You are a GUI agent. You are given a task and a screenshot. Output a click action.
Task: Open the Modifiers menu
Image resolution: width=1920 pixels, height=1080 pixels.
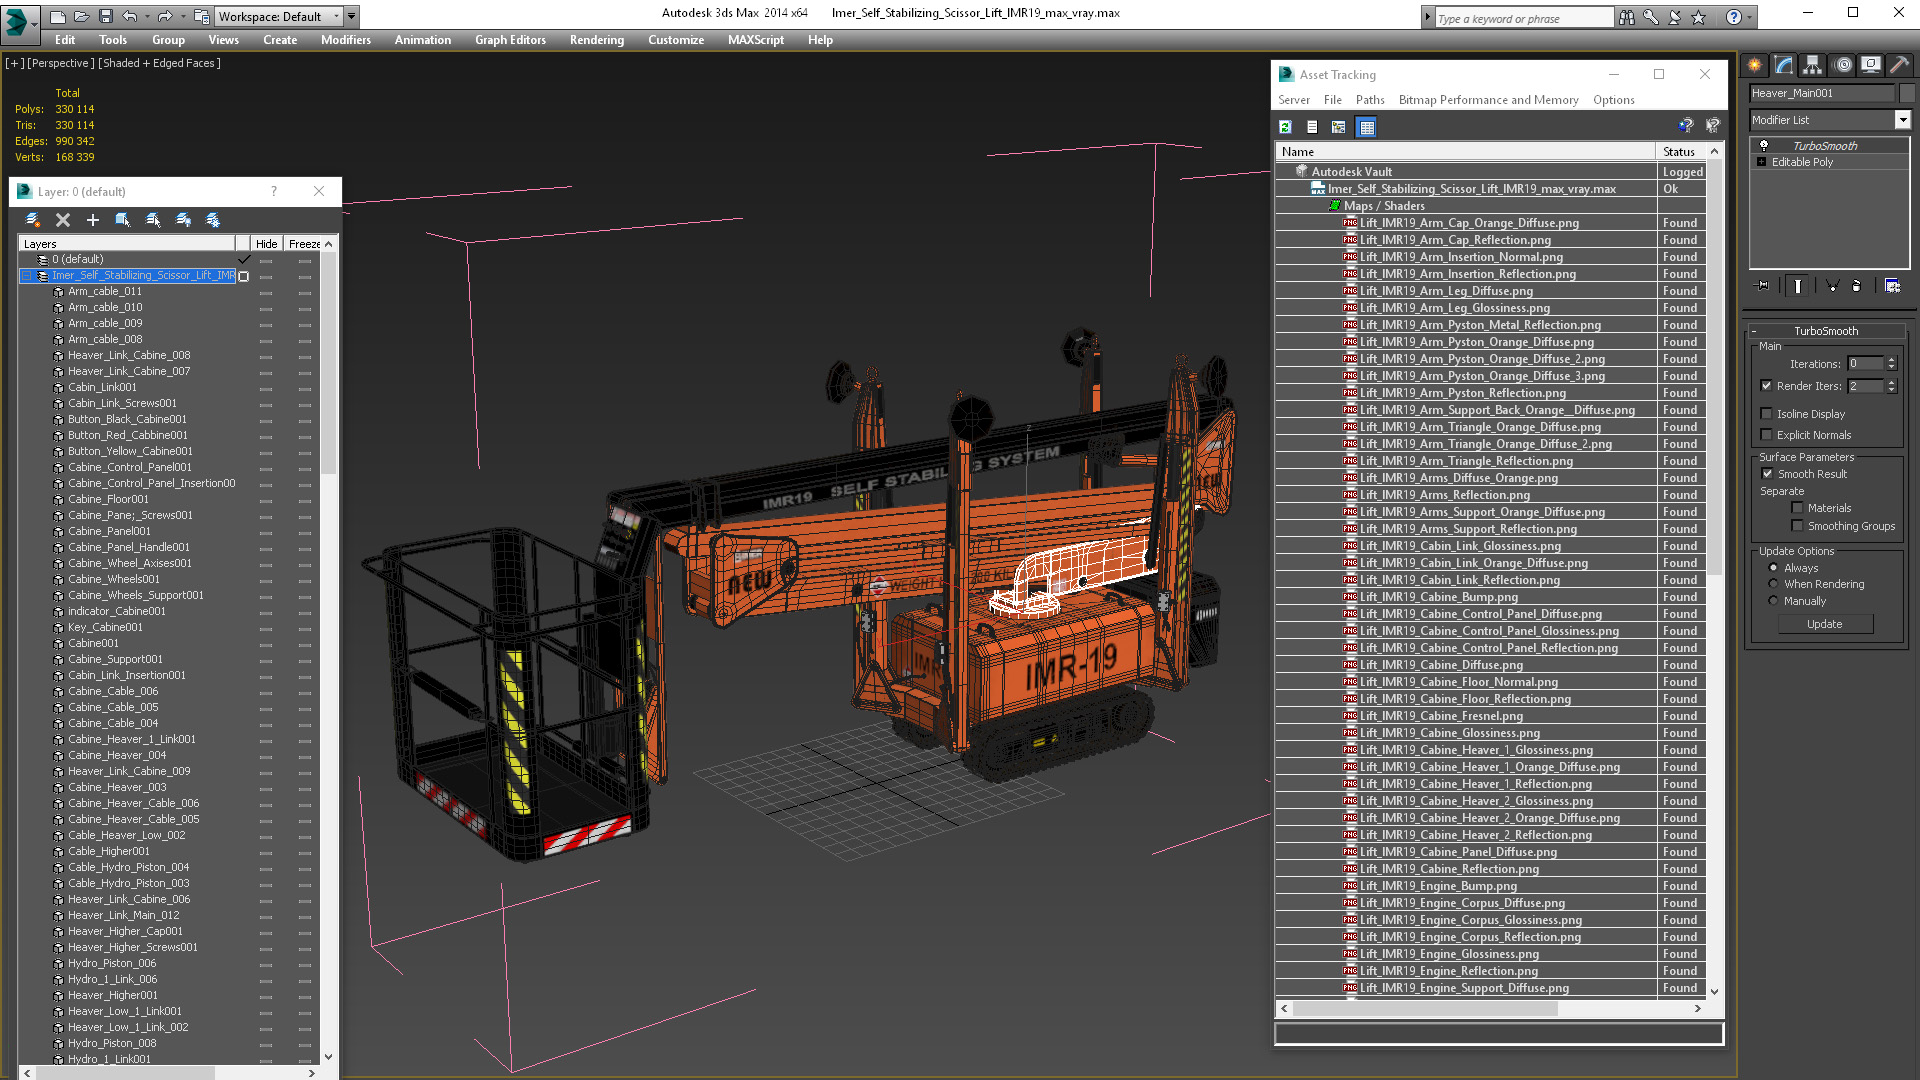[x=346, y=40]
